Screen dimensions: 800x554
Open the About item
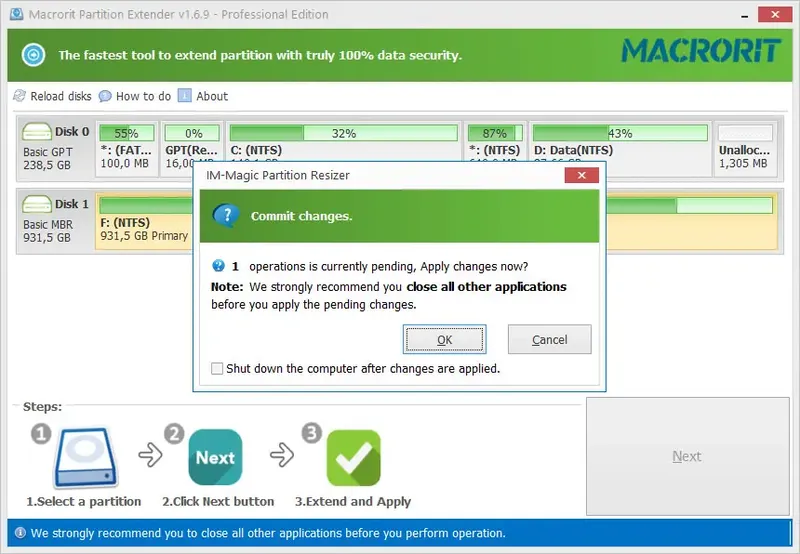(203, 96)
